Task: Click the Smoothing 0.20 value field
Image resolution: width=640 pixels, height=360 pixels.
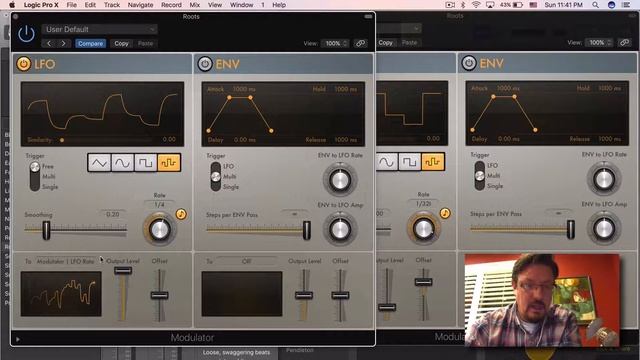Action: click(x=113, y=214)
